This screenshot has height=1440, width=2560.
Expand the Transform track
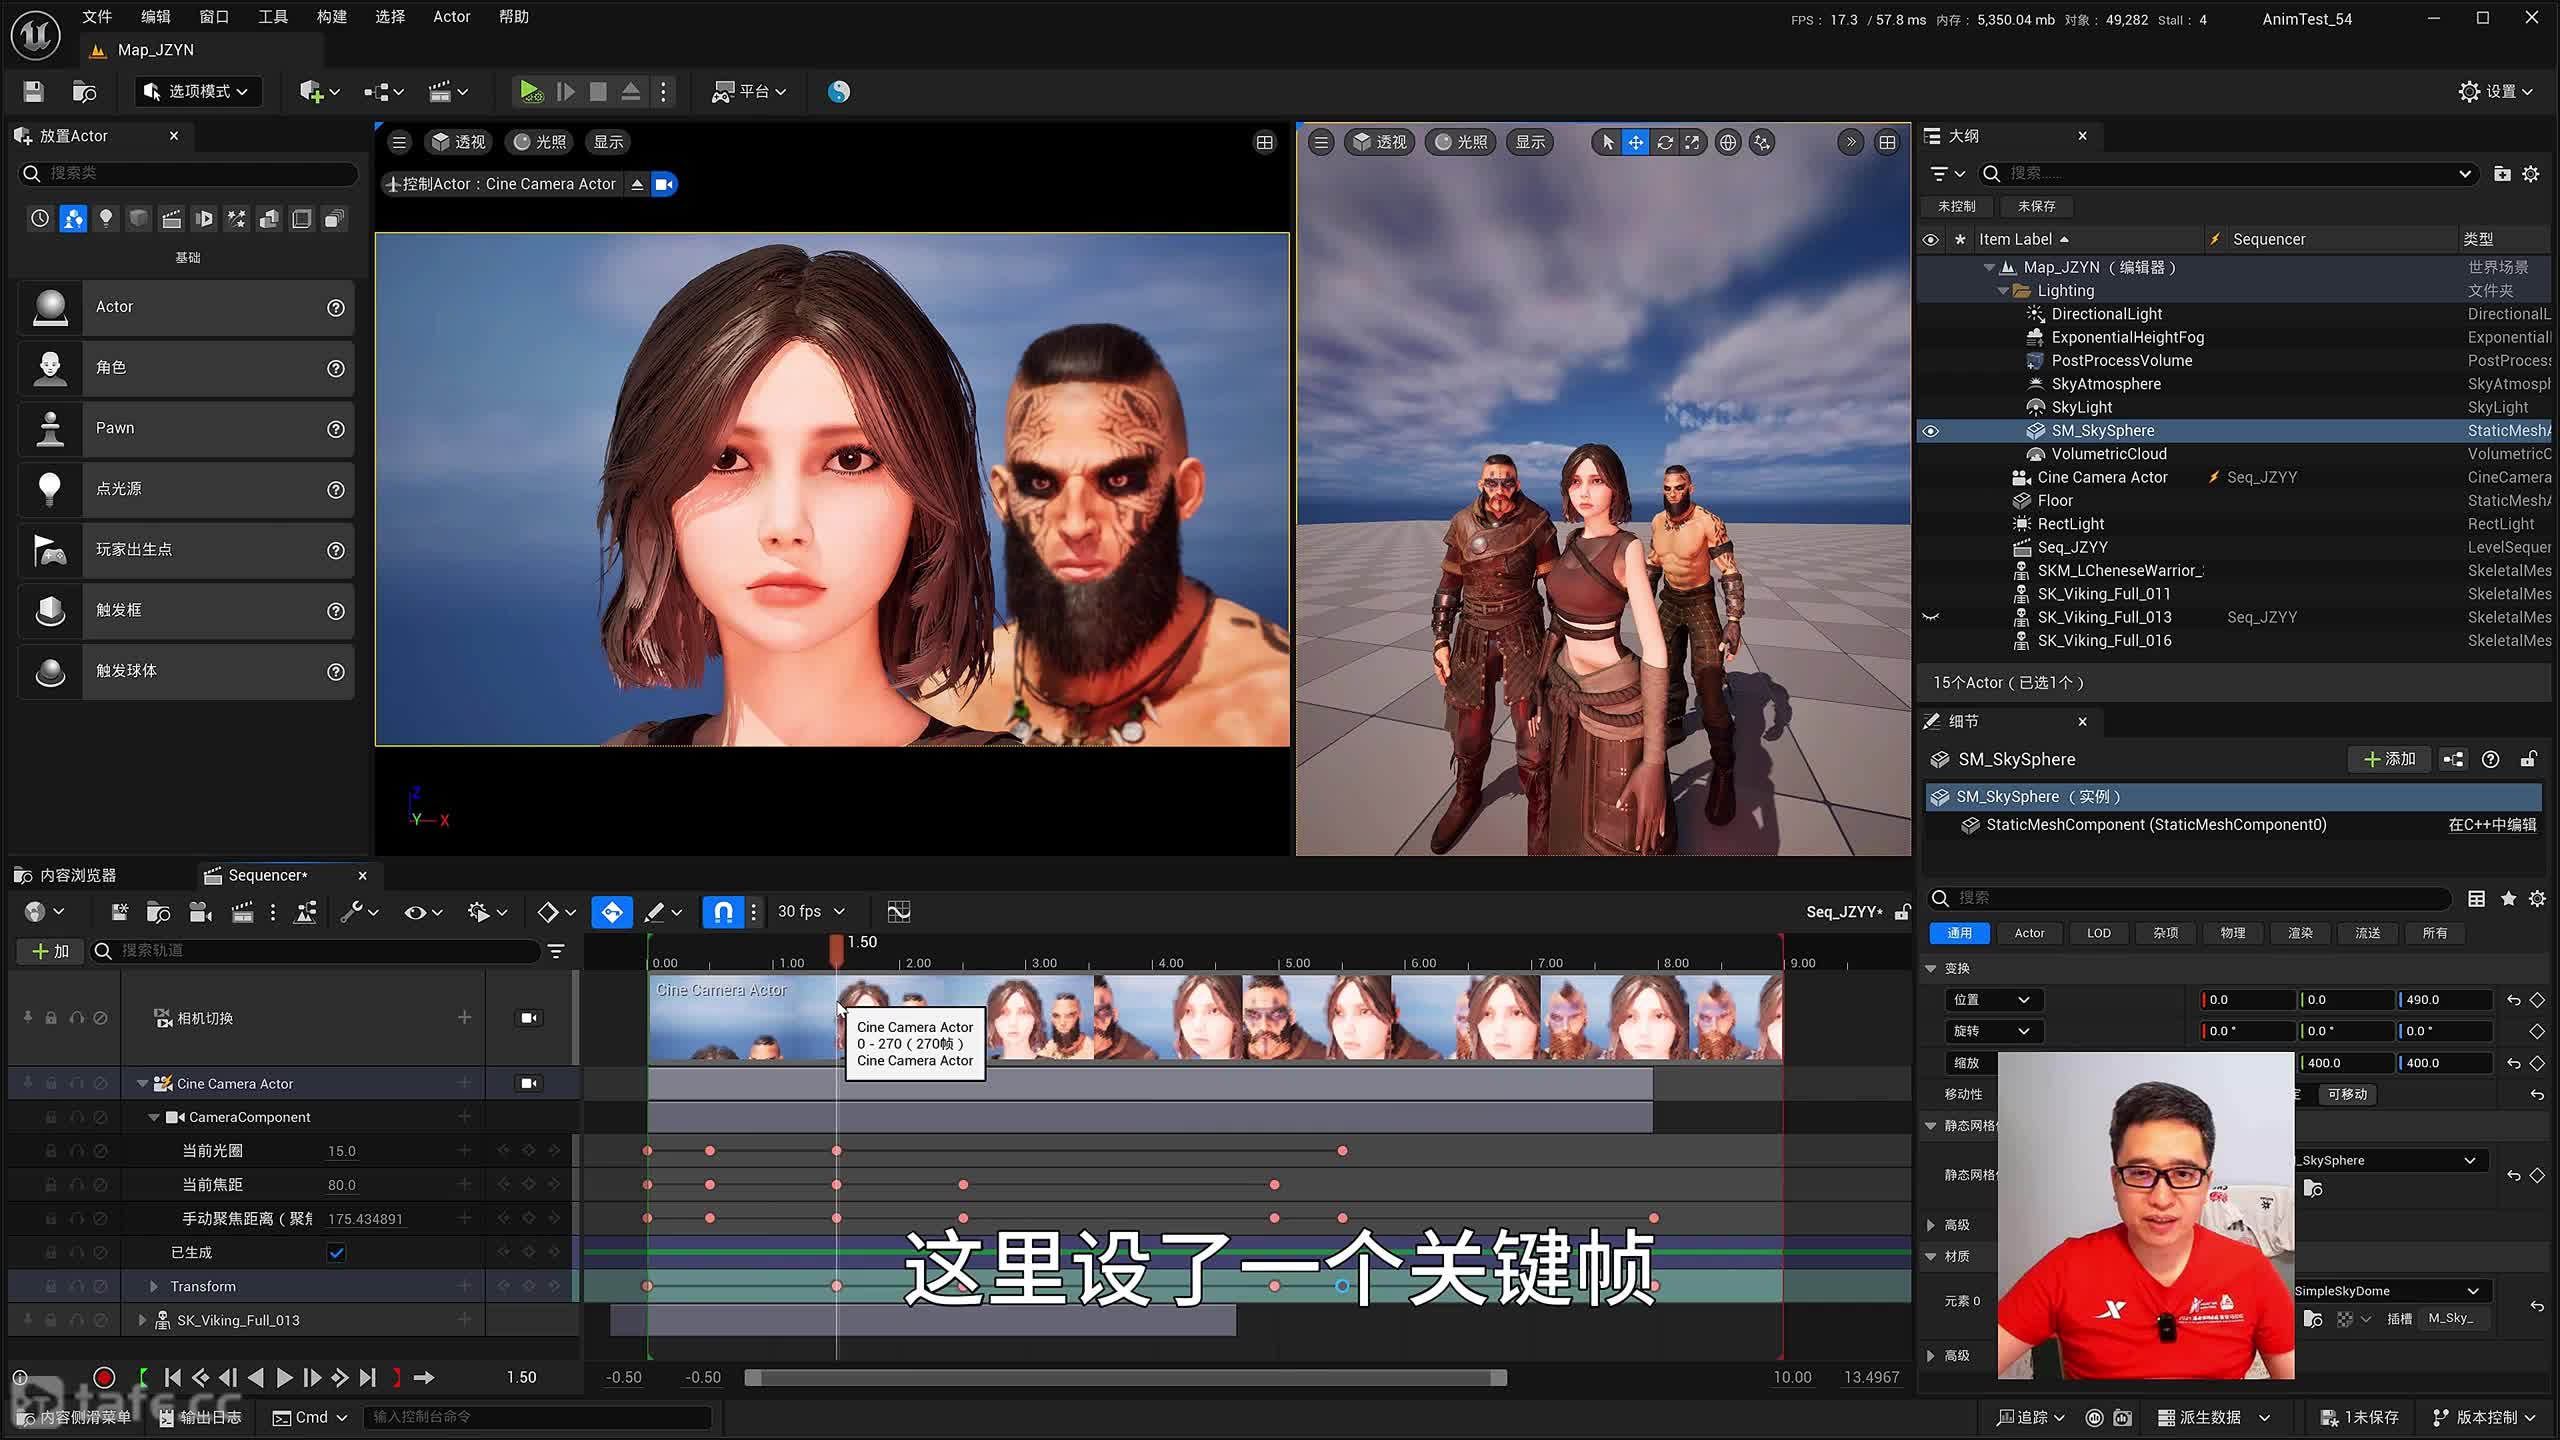[x=154, y=1287]
